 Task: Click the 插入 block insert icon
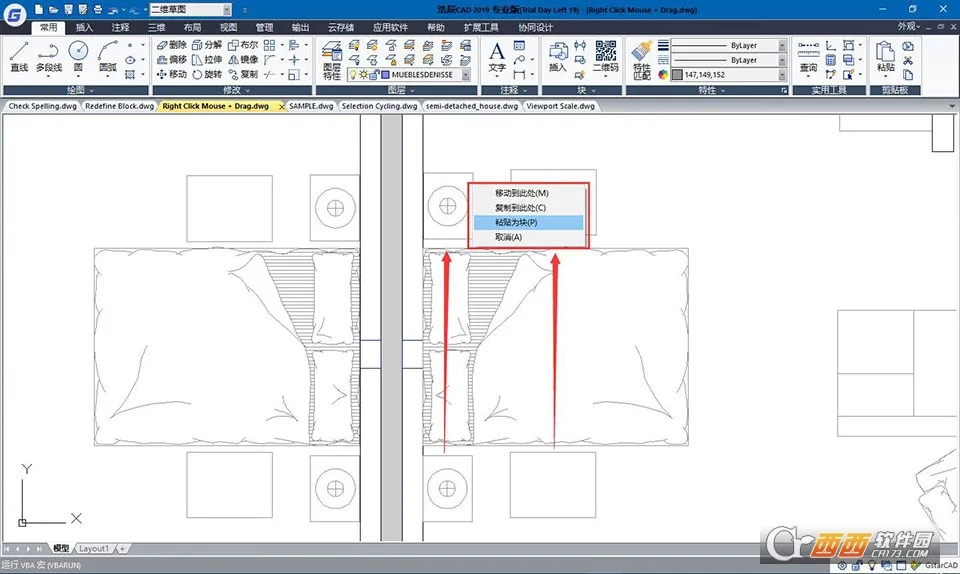(558, 55)
